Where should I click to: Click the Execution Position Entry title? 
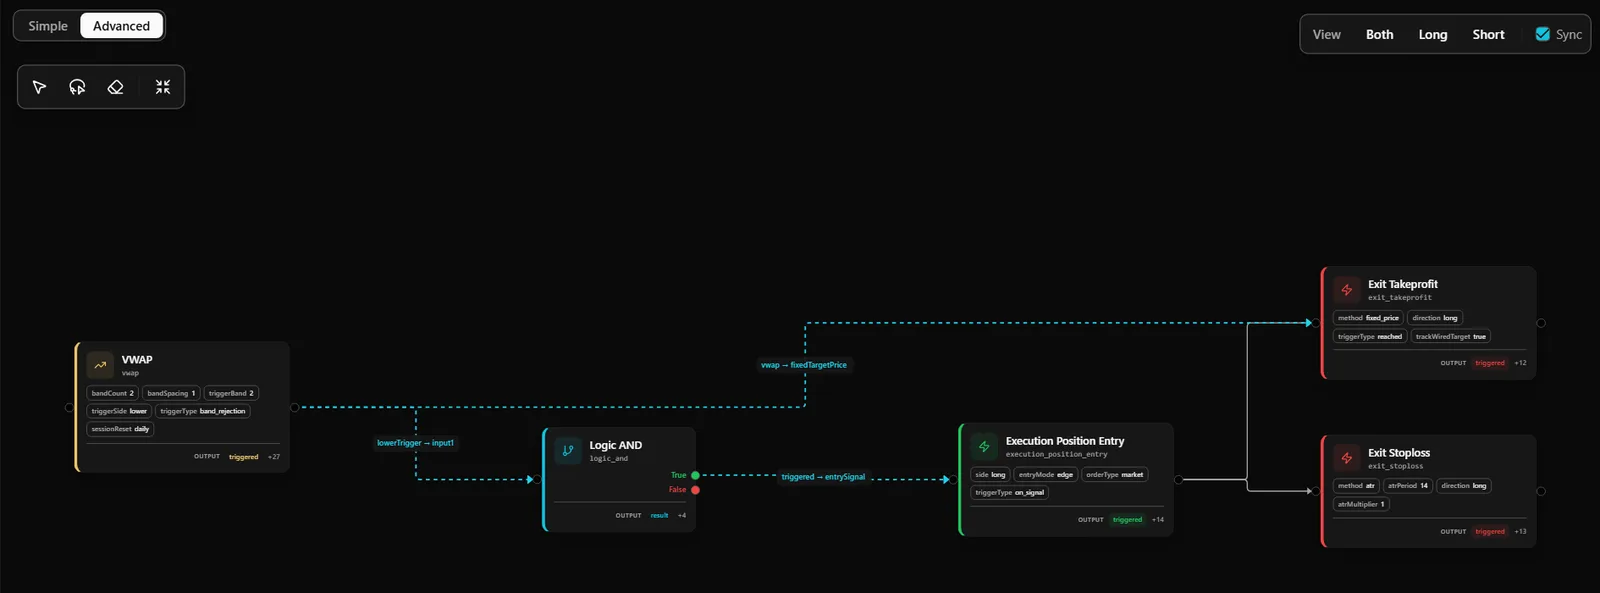coord(1065,441)
